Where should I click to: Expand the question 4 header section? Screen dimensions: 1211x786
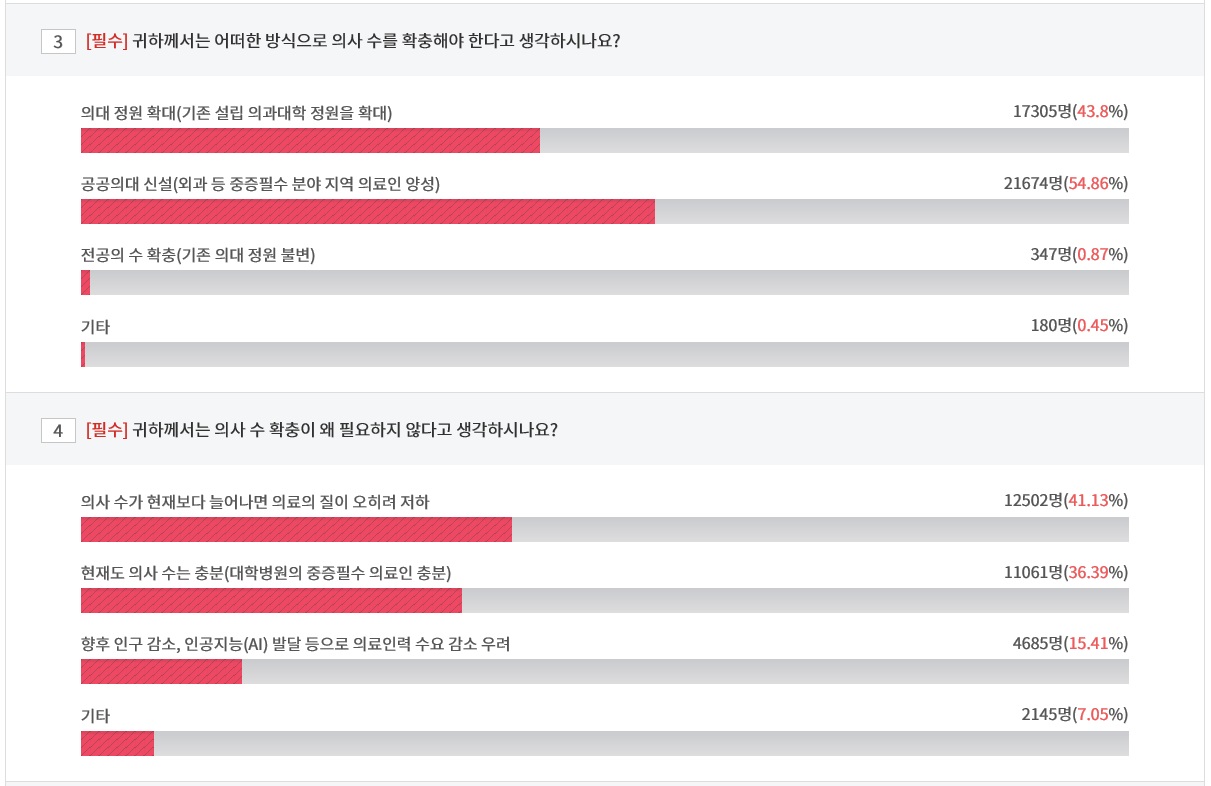(600, 429)
